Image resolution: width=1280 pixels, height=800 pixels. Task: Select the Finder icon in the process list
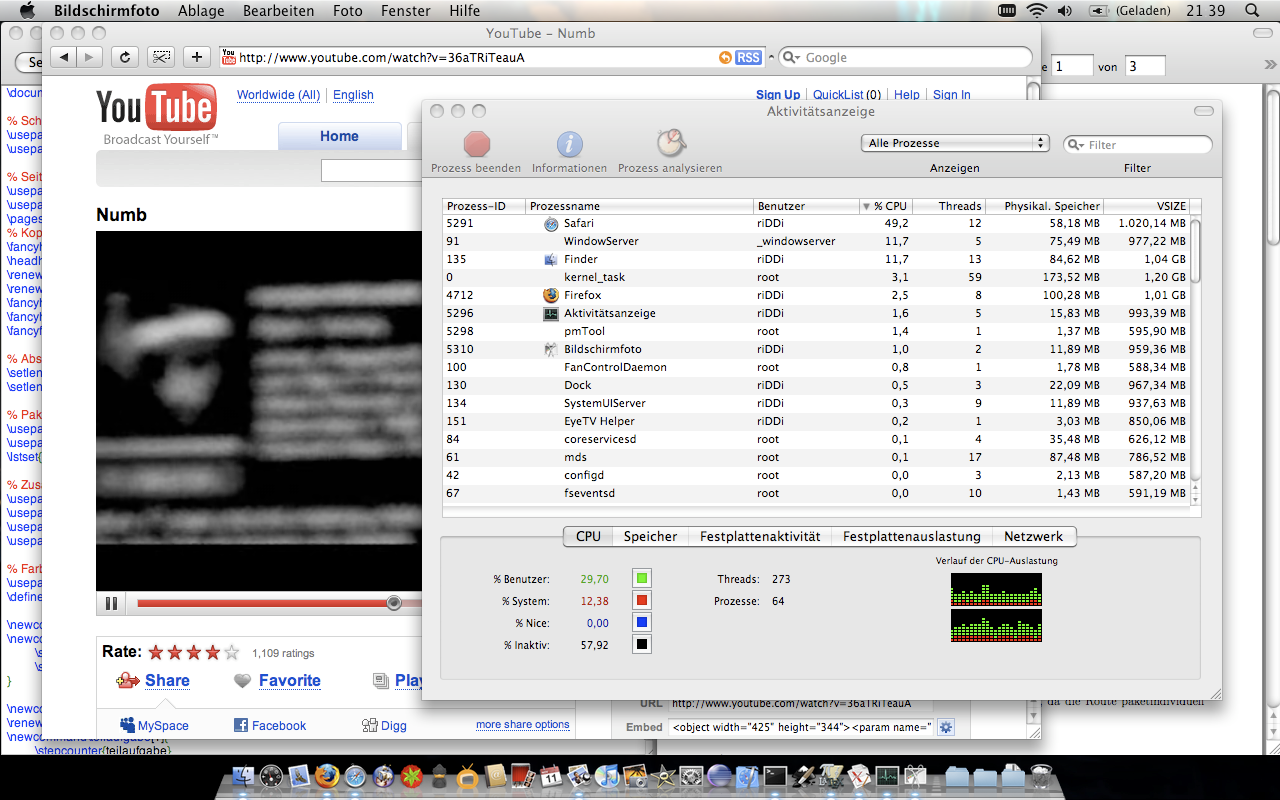(x=550, y=259)
